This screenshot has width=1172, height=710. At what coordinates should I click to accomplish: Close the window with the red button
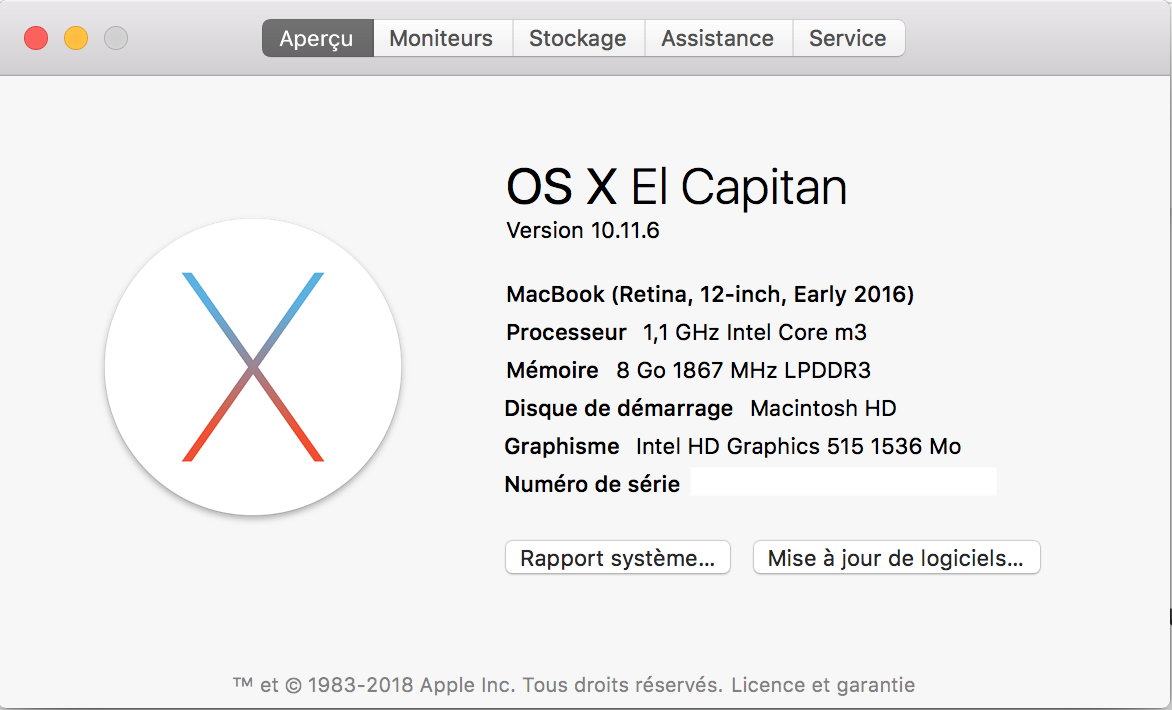36,39
